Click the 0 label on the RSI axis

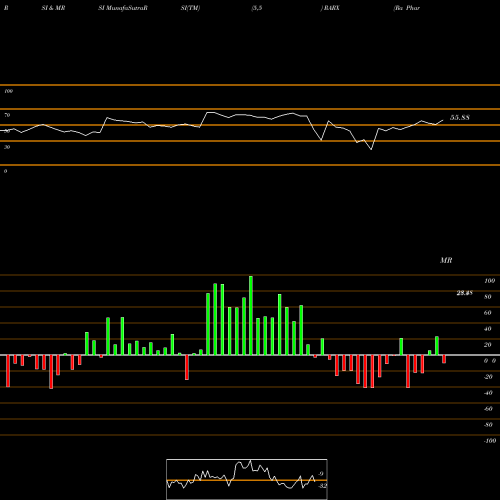coord(5,171)
